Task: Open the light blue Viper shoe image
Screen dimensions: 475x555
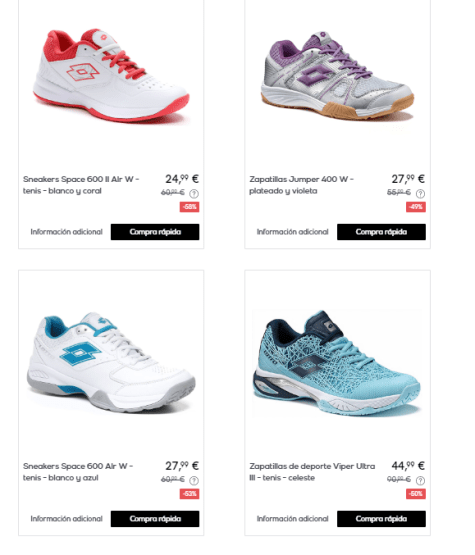Action: 337,363
